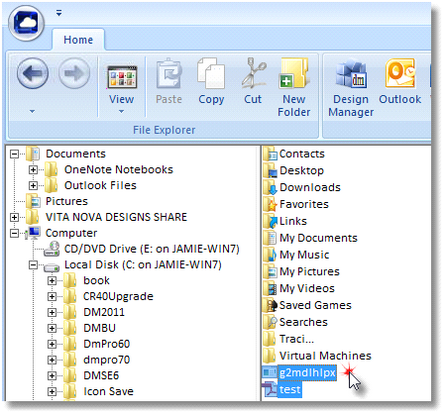Open quick access toolbar customize arrow
445x415 pixels.
[59, 13]
